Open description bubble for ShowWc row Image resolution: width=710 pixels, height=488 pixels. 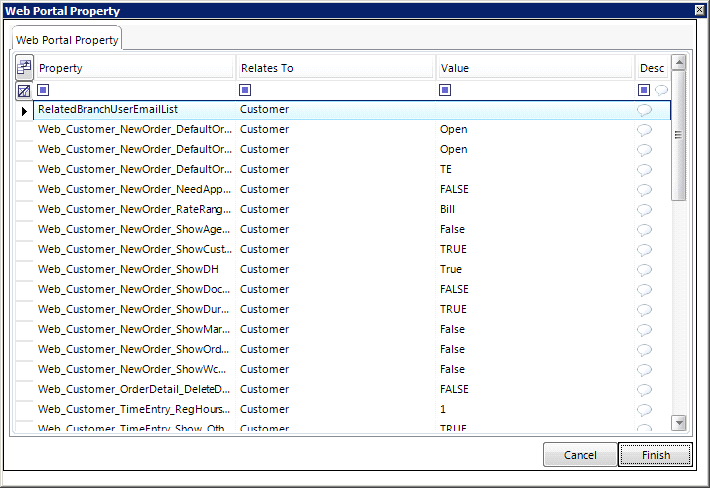pyautogui.click(x=644, y=369)
